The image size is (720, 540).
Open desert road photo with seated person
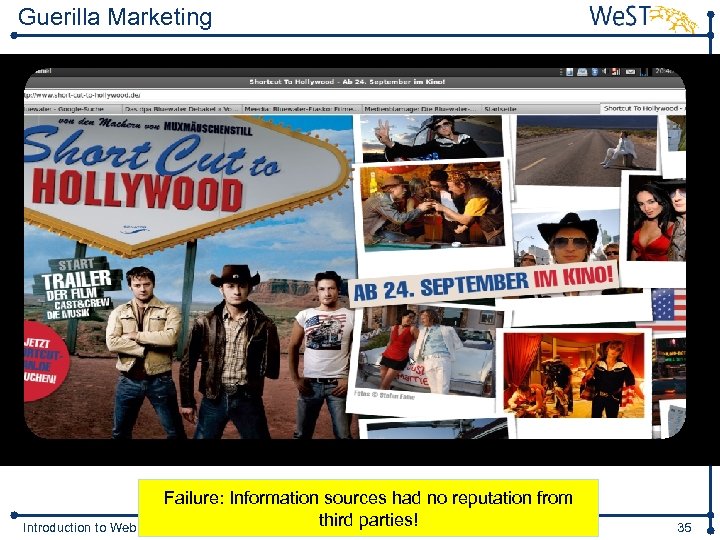[586, 151]
